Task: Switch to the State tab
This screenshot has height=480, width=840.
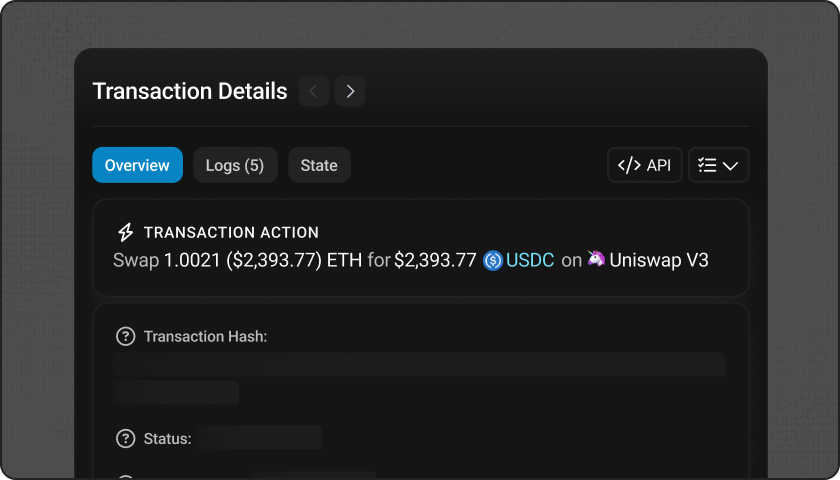Action: point(319,165)
